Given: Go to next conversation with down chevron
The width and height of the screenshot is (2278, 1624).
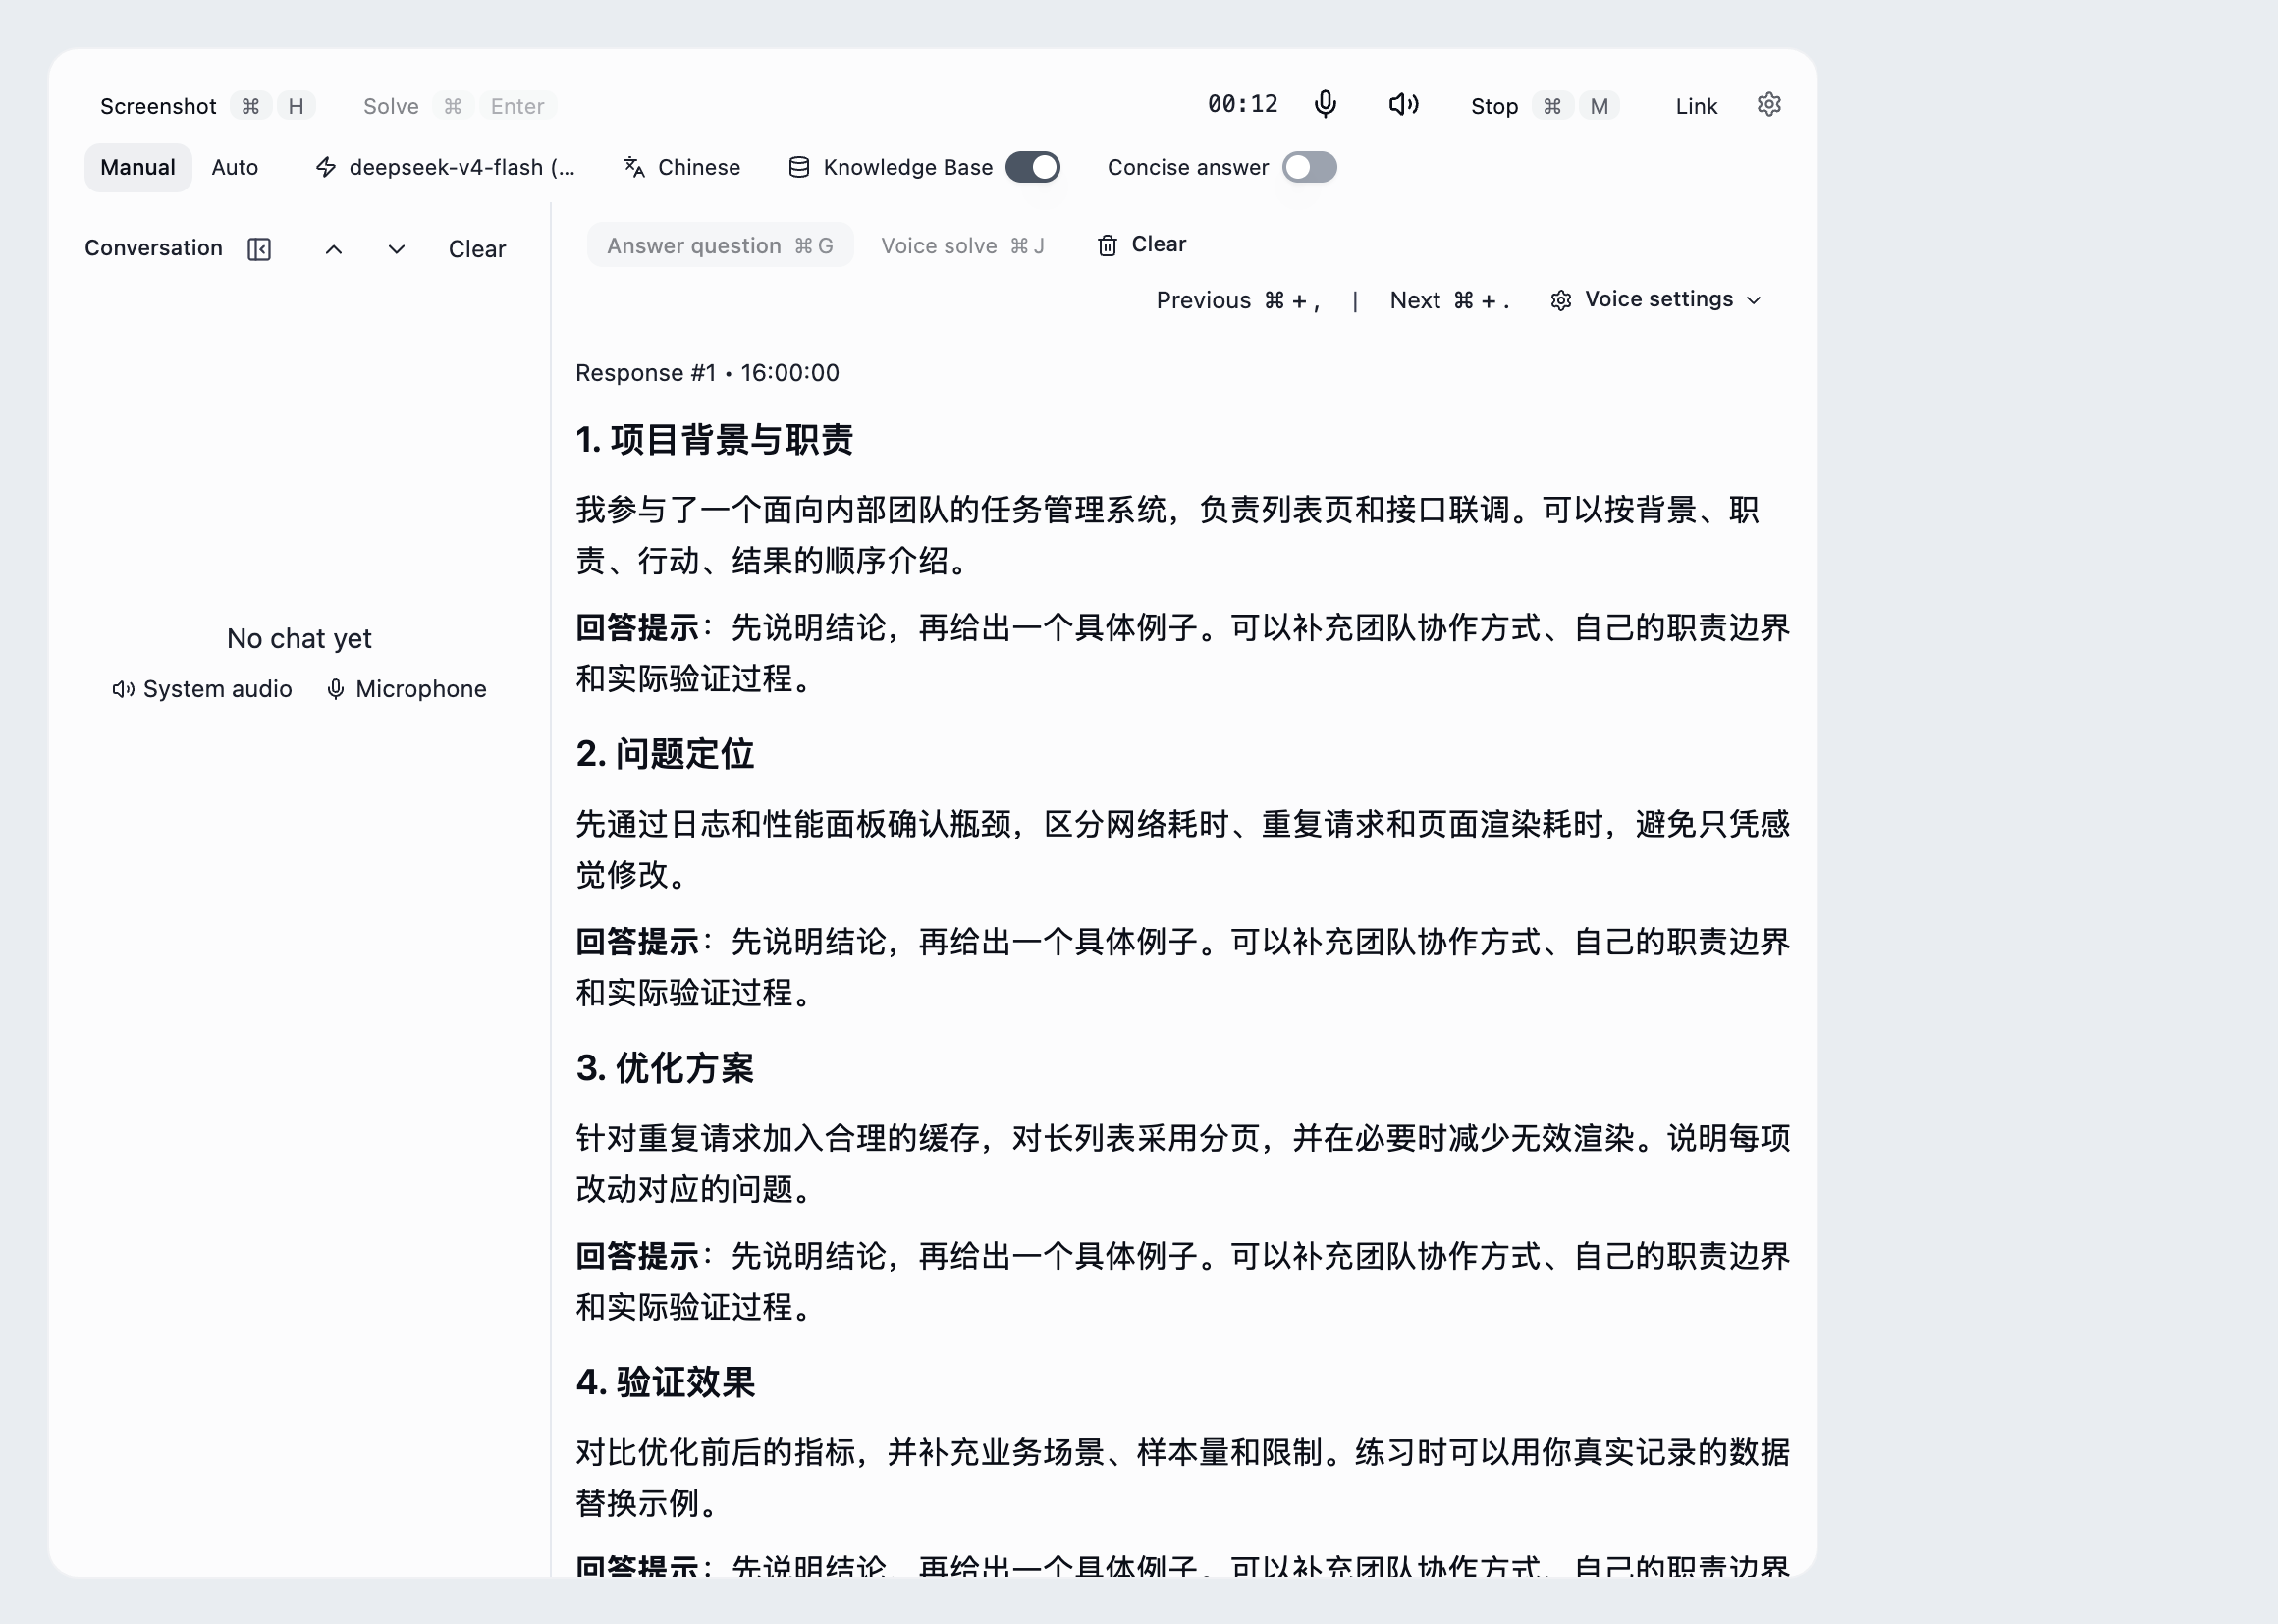Looking at the screenshot, I should coord(396,249).
